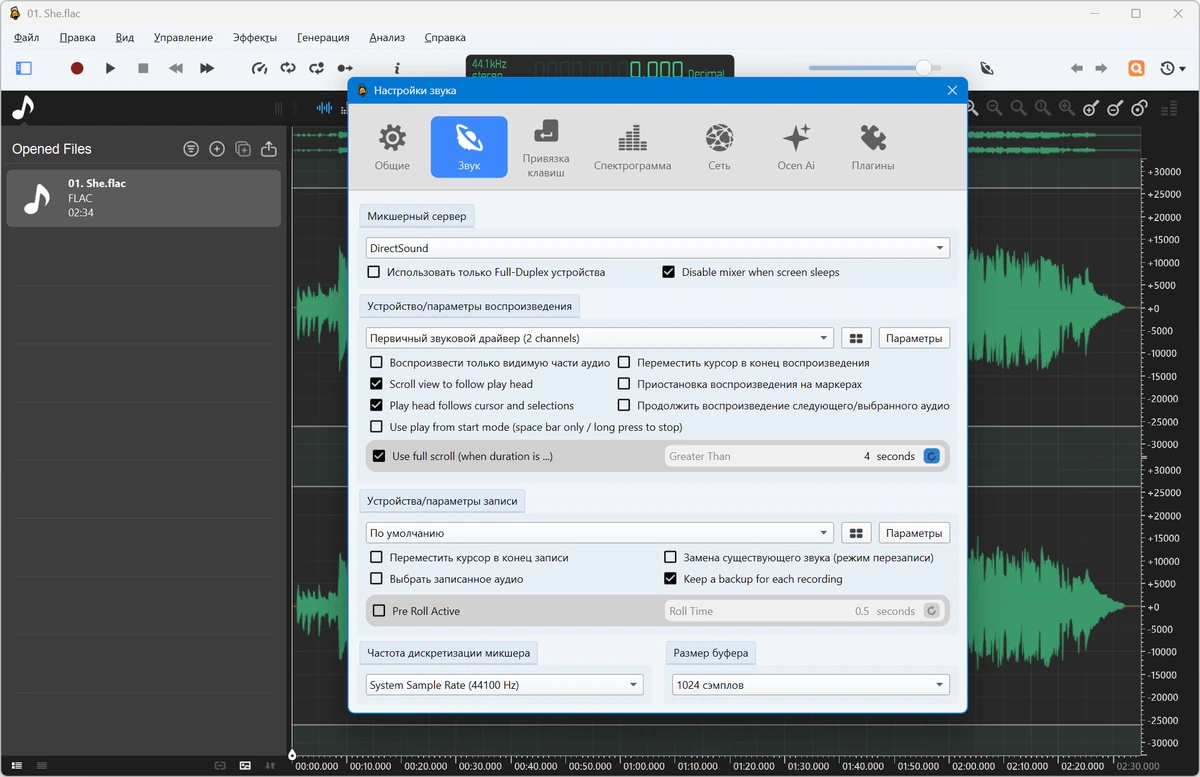This screenshot has height=777, width=1200.
Task: Enable Use play from start mode checkbox
Action: [x=377, y=427]
